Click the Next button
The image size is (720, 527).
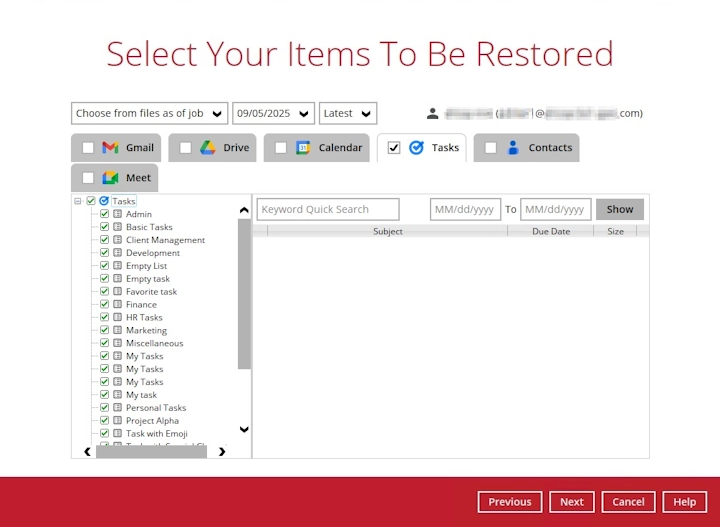coord(571,502)
